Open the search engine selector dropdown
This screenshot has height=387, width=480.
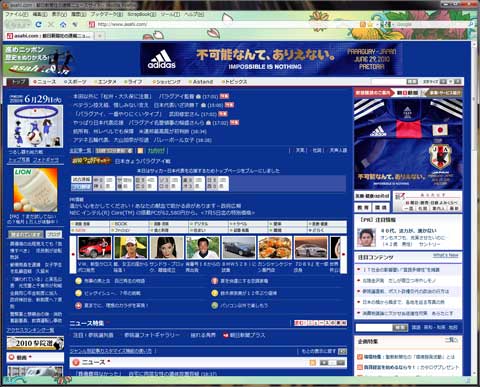(x=386, y=24)
